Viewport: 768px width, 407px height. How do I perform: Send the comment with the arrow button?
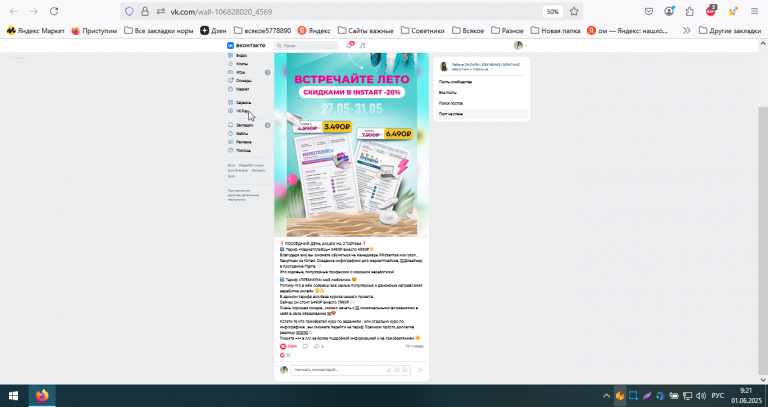coord(420,370)
